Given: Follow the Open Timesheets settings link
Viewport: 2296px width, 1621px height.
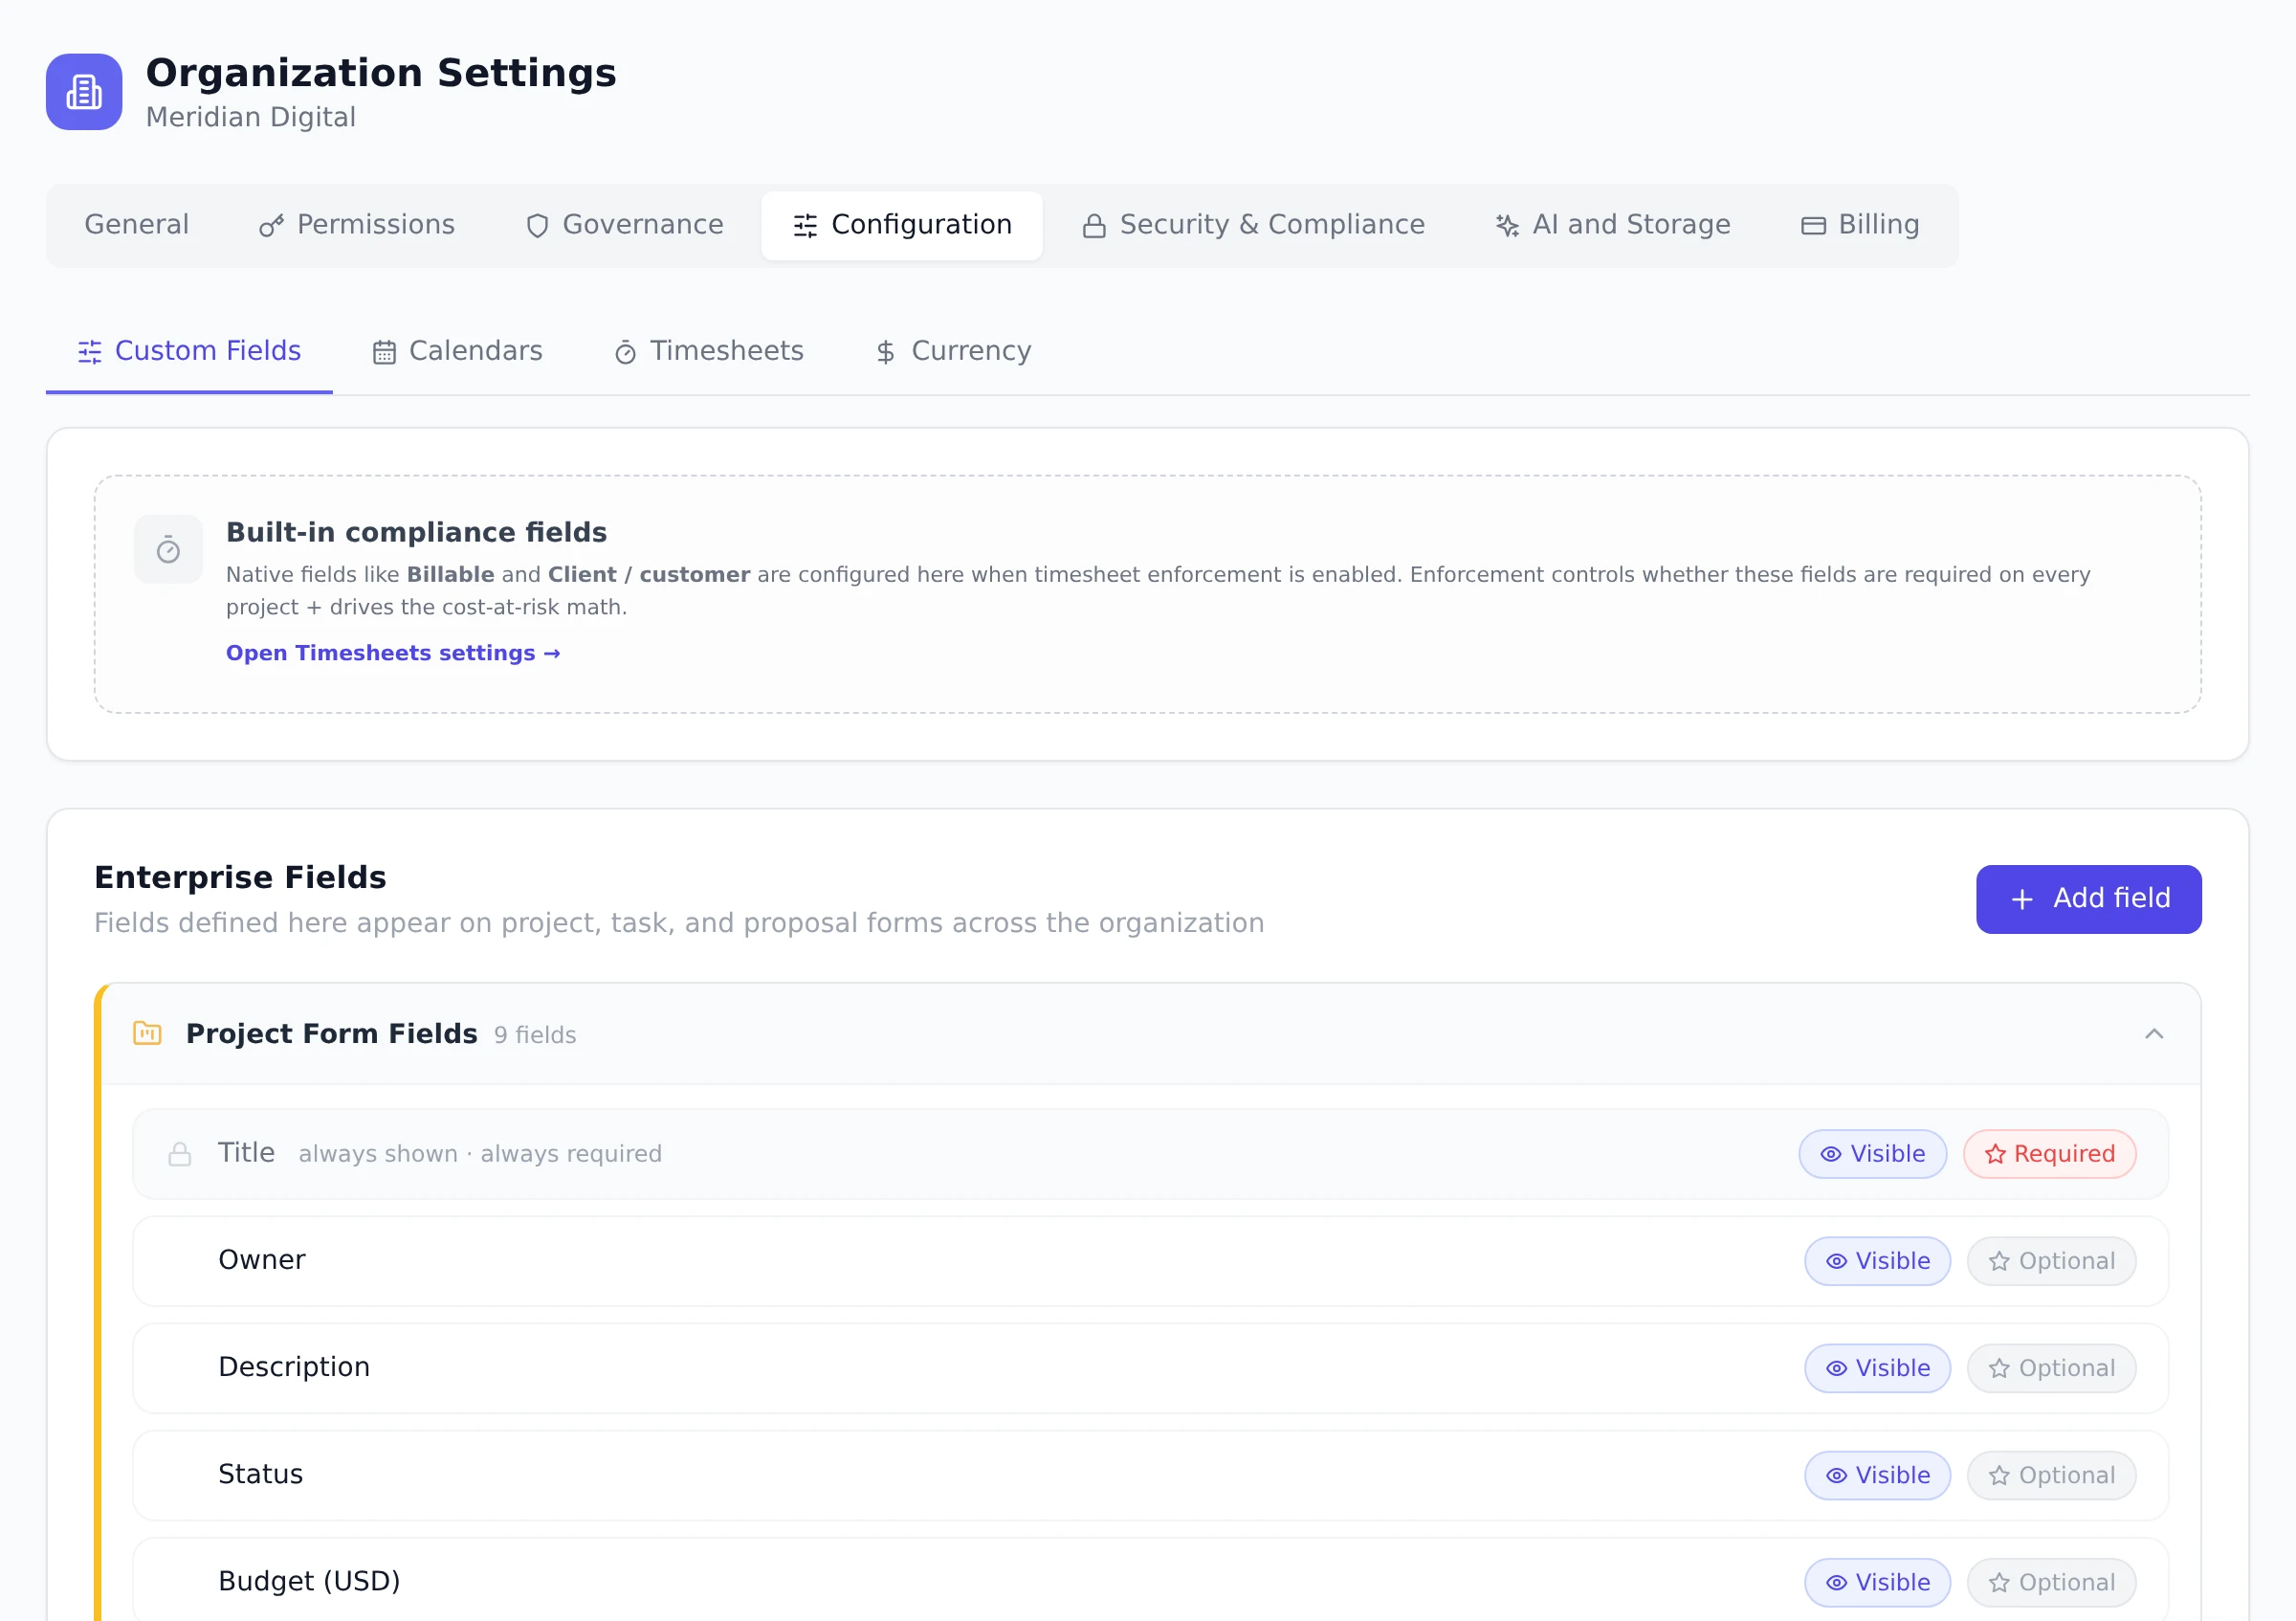Looking at the screenshot, I should (x=393, y=653).
